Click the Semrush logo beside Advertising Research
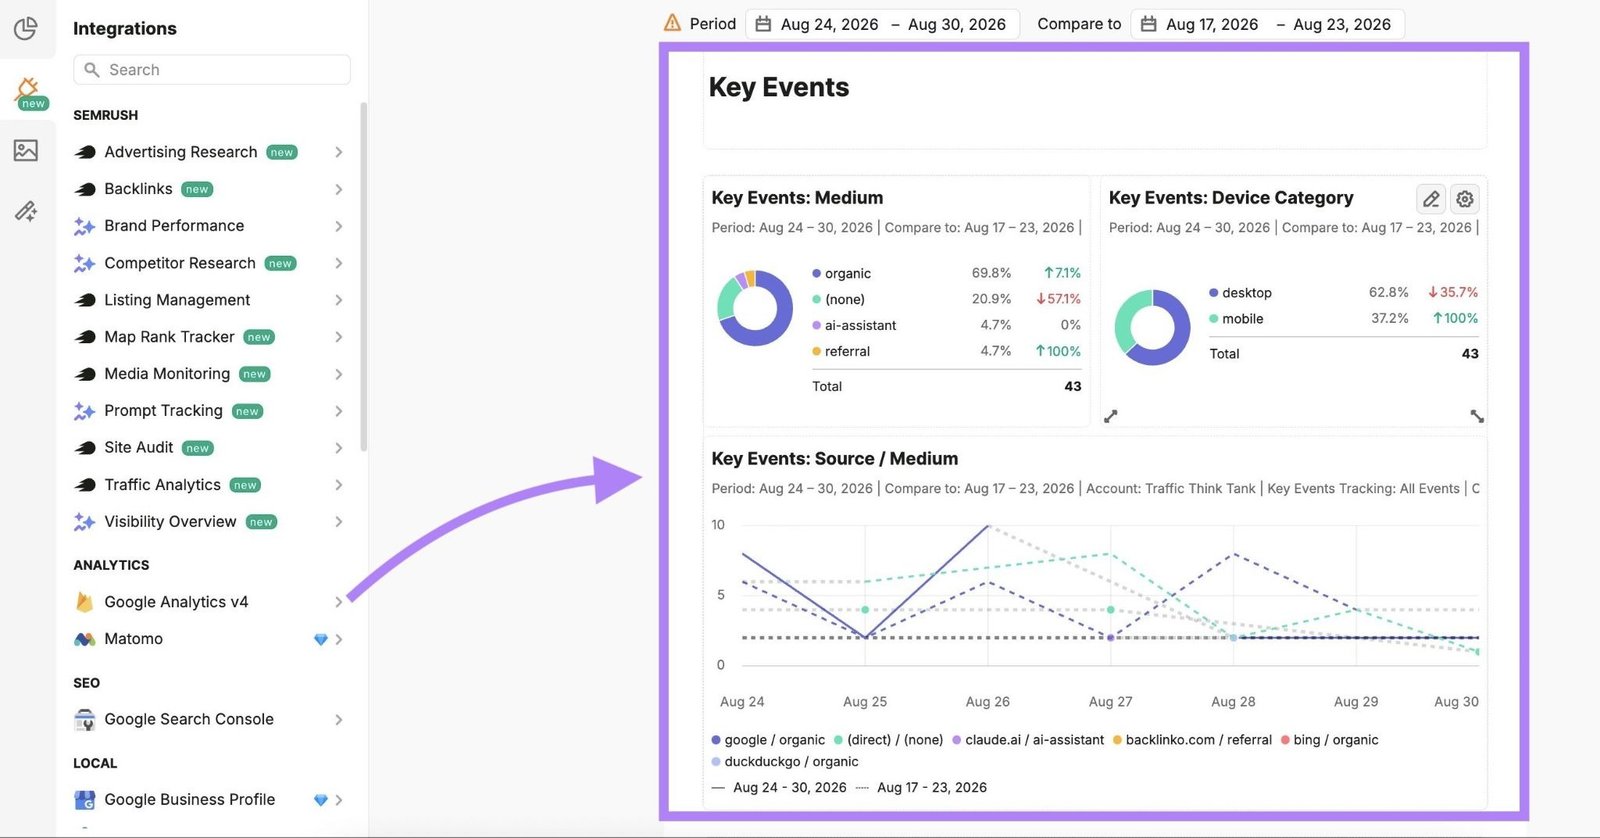The image size is (1600, 838). pyautogui.click(x=85, y=152)
